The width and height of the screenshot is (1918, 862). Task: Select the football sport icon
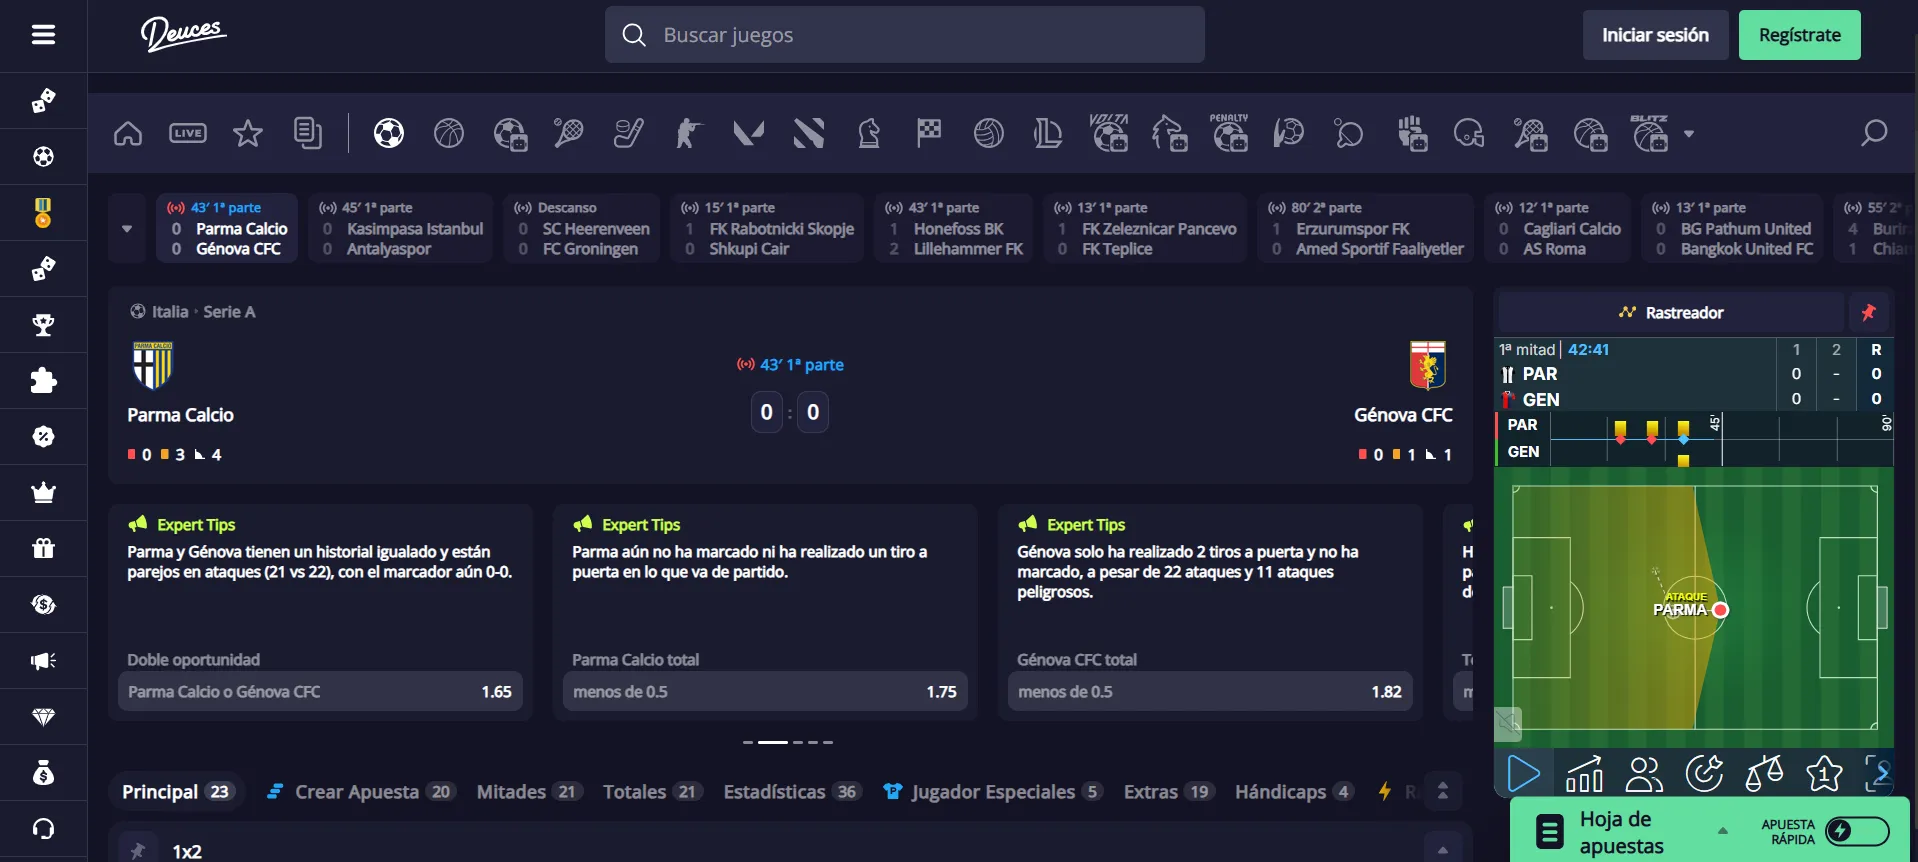(389, 133)
